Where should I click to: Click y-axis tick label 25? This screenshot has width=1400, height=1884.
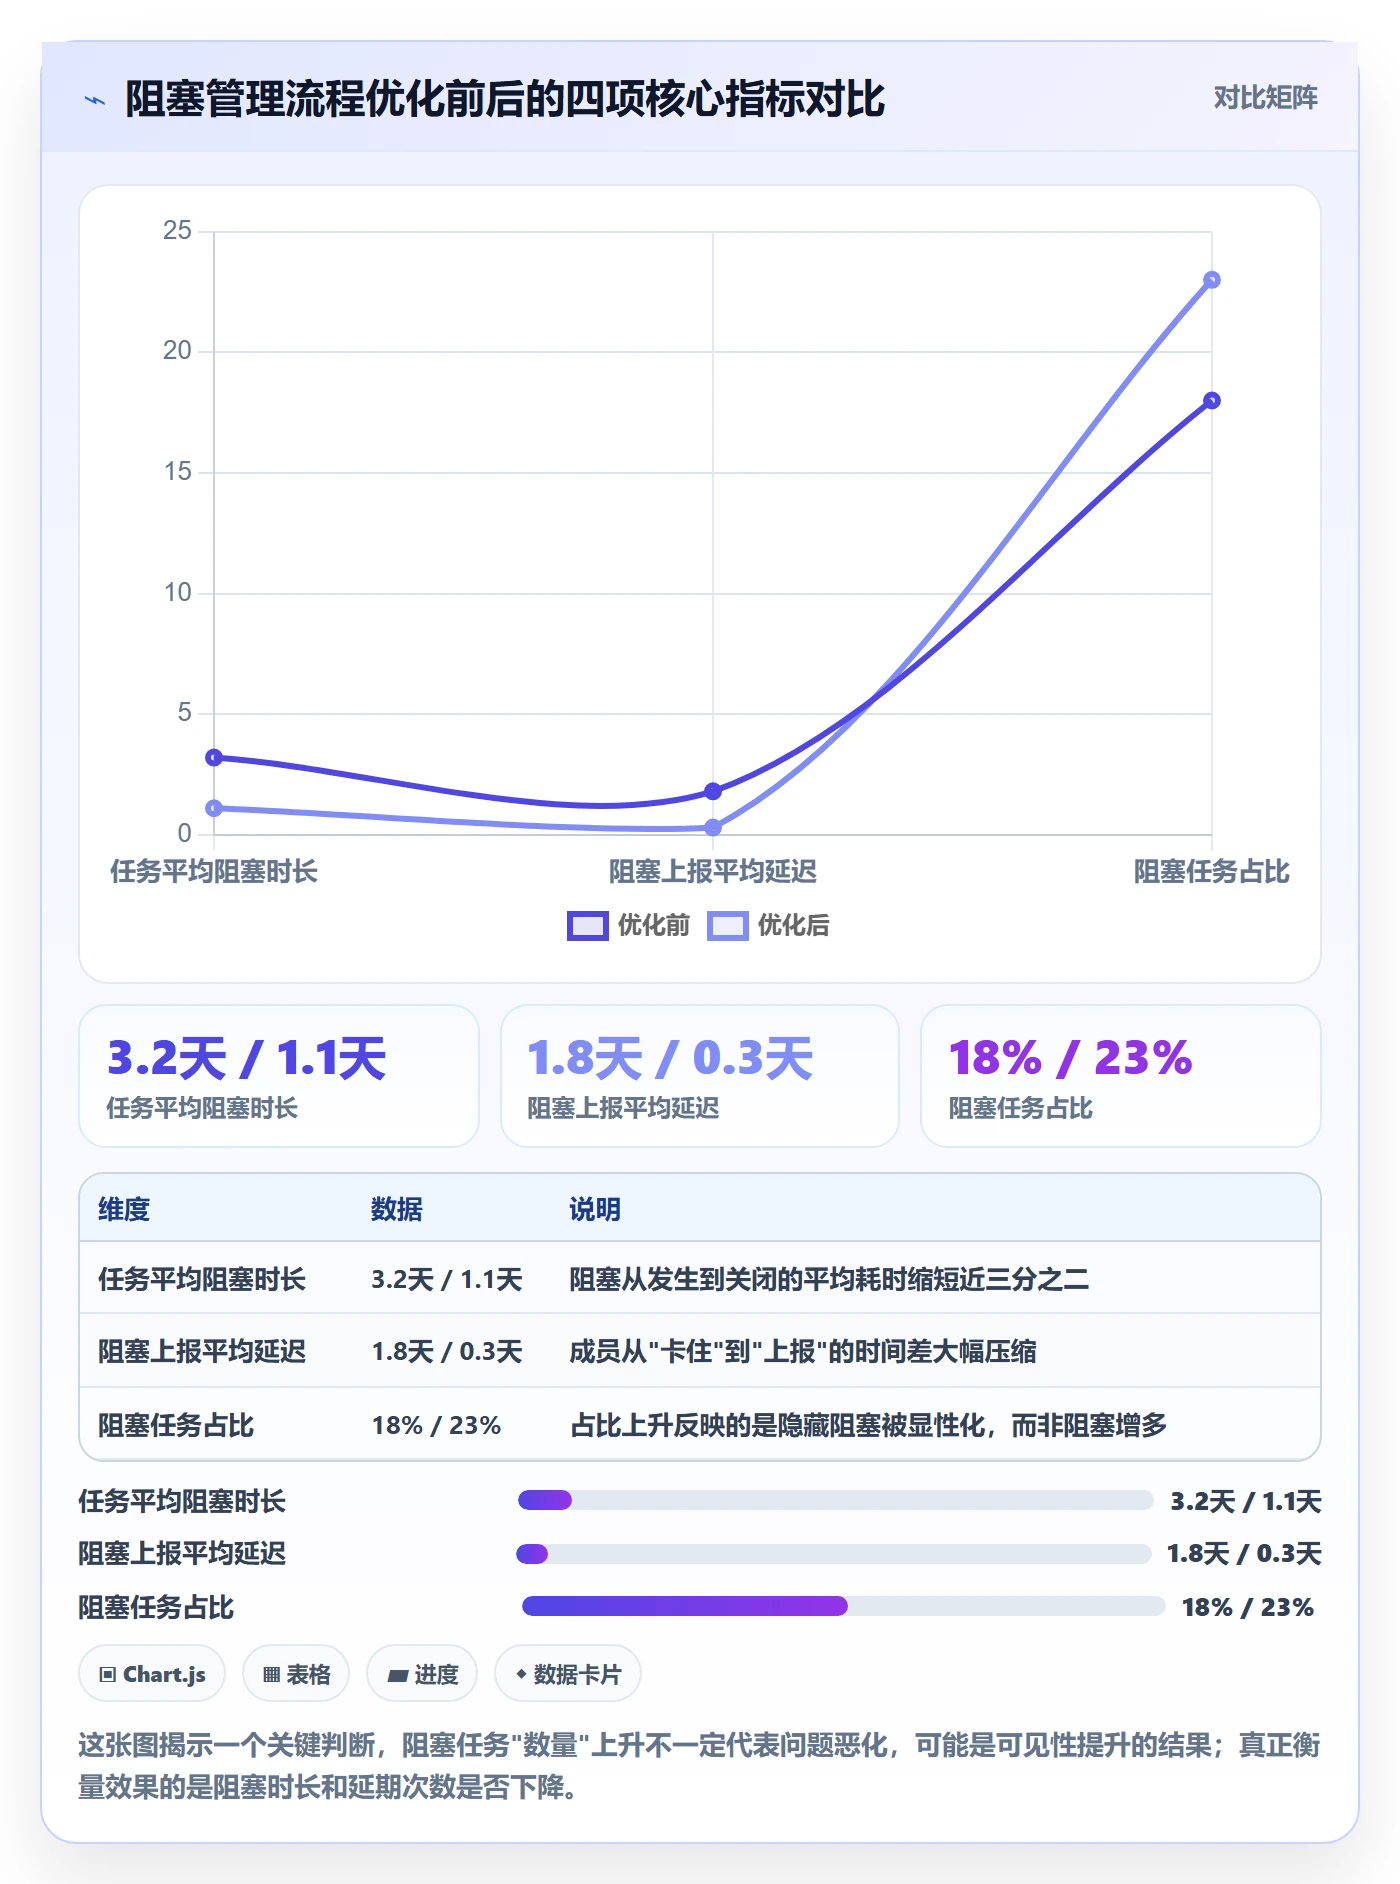tap(177, 231)
